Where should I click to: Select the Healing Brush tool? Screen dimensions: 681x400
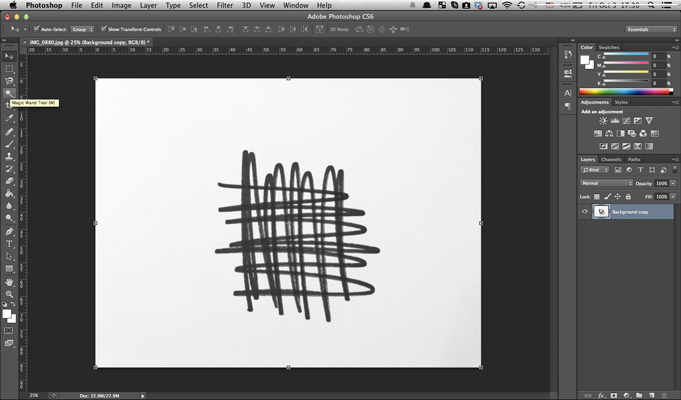coord(9,132)
